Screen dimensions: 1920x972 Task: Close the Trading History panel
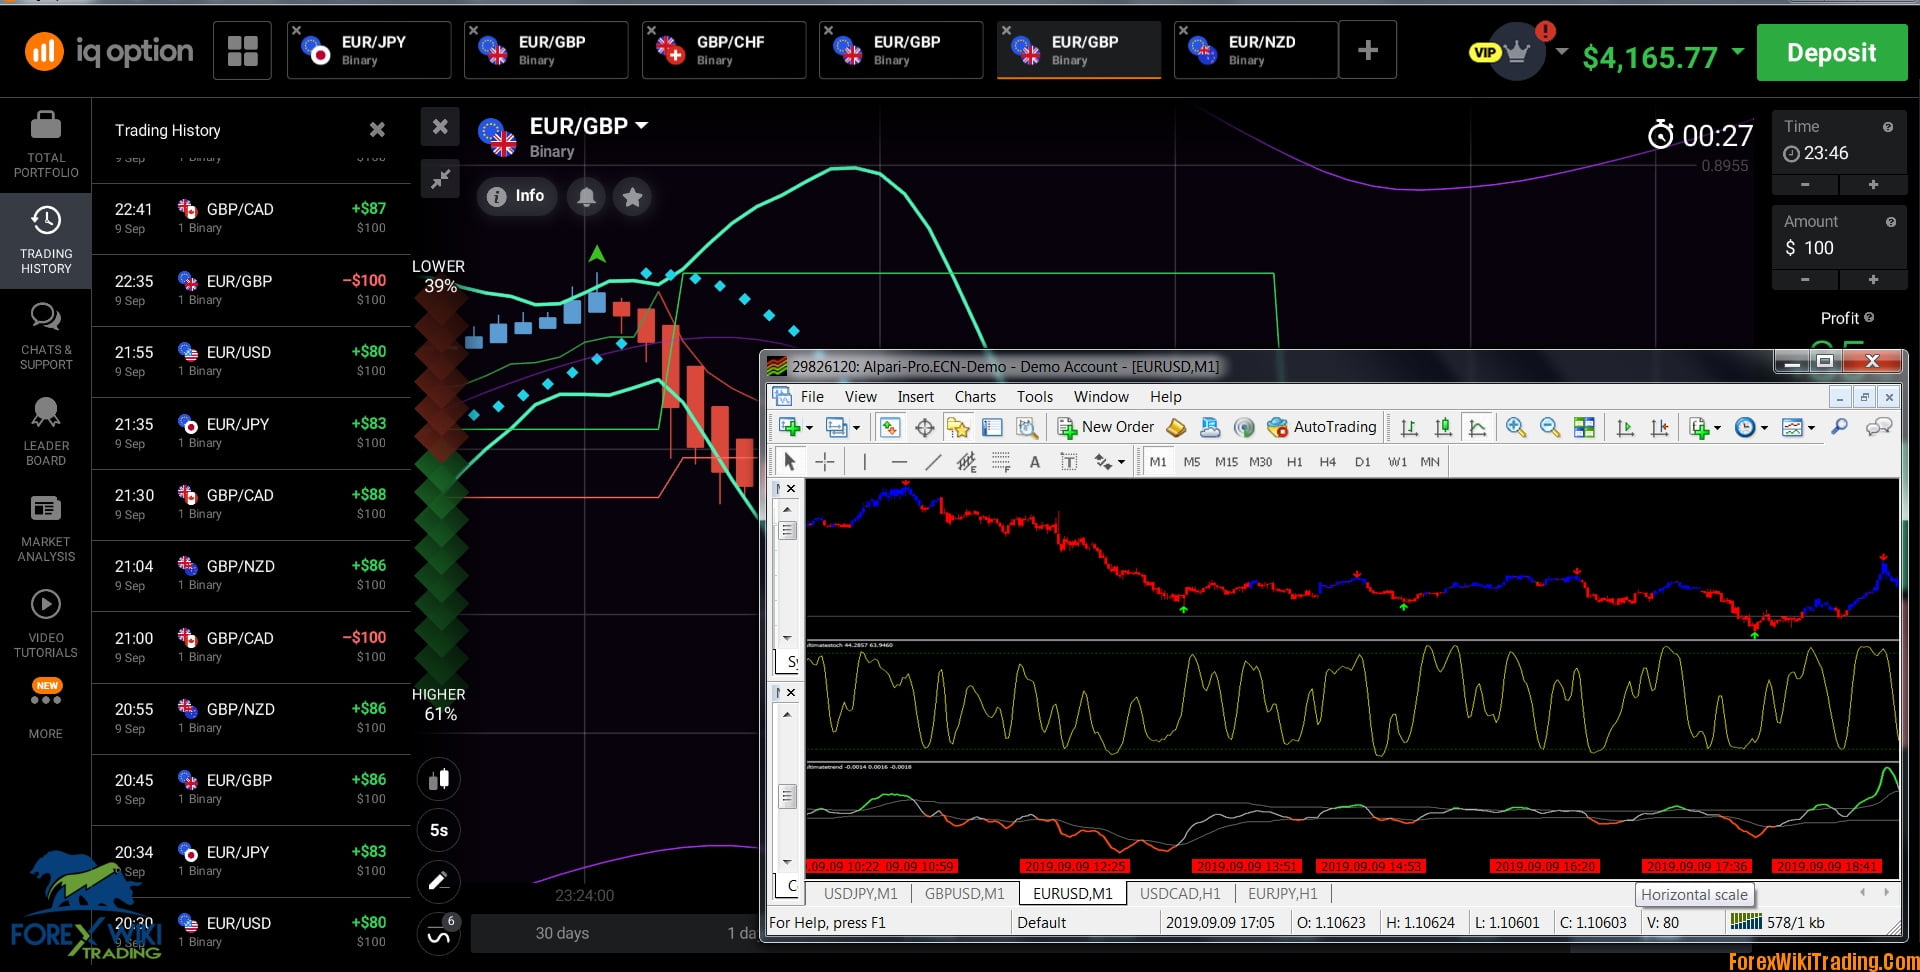pyautogui.click(x=377, y=130)
